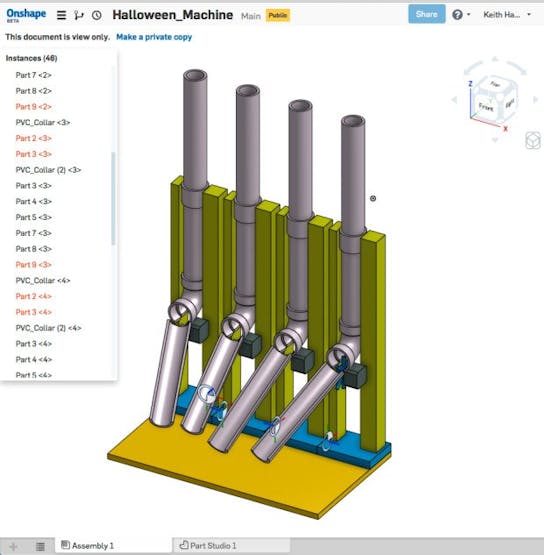
Task: Click the Public label badge
Action: click(278, 15)
